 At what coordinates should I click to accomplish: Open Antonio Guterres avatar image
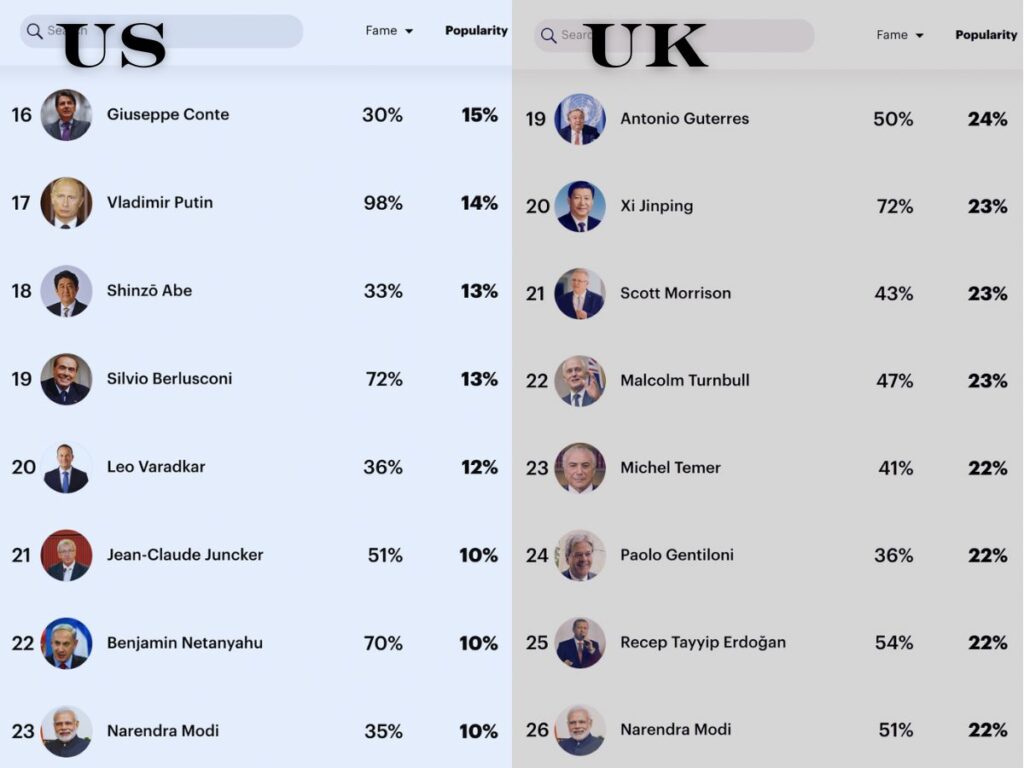coord(580,119)
